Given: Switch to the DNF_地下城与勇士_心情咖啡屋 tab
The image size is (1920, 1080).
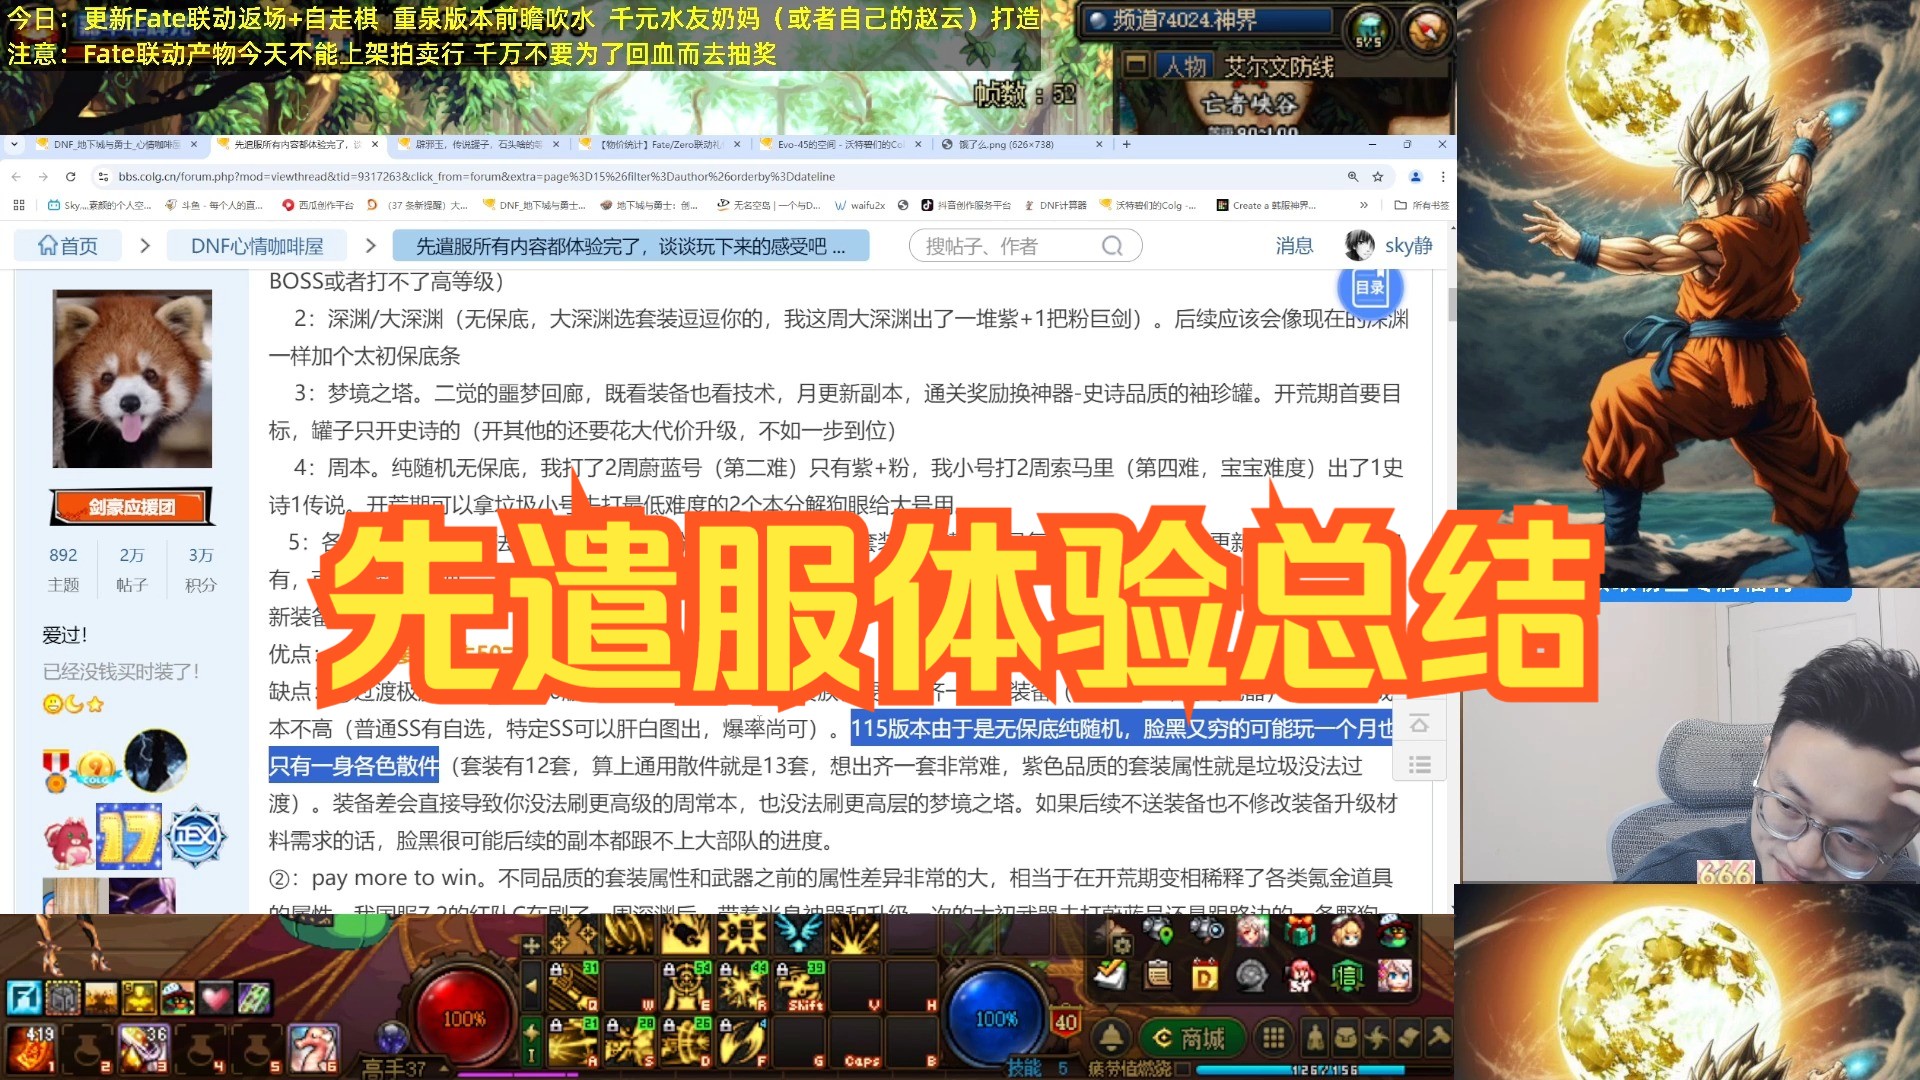Looking at the screenshot, I should (117, 144).
